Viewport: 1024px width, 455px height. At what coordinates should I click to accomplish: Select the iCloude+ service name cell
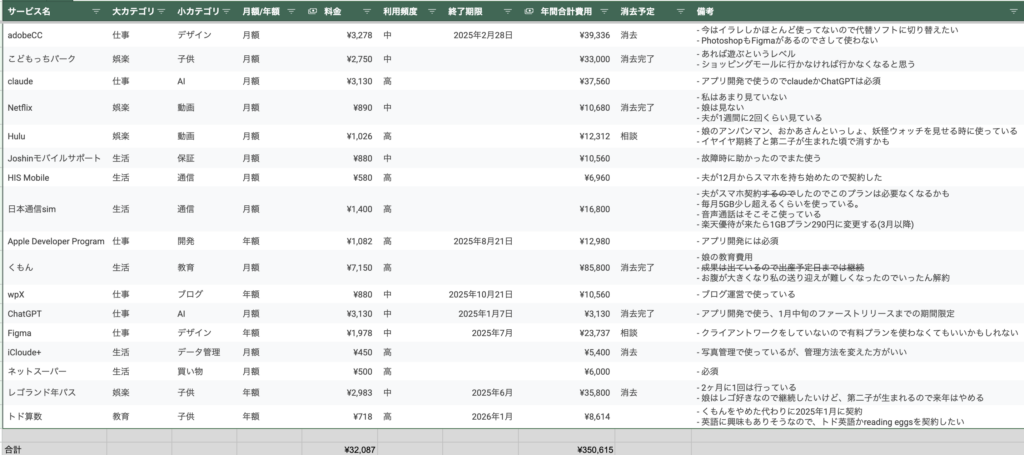pyautogui.click(x=55, y=352)
